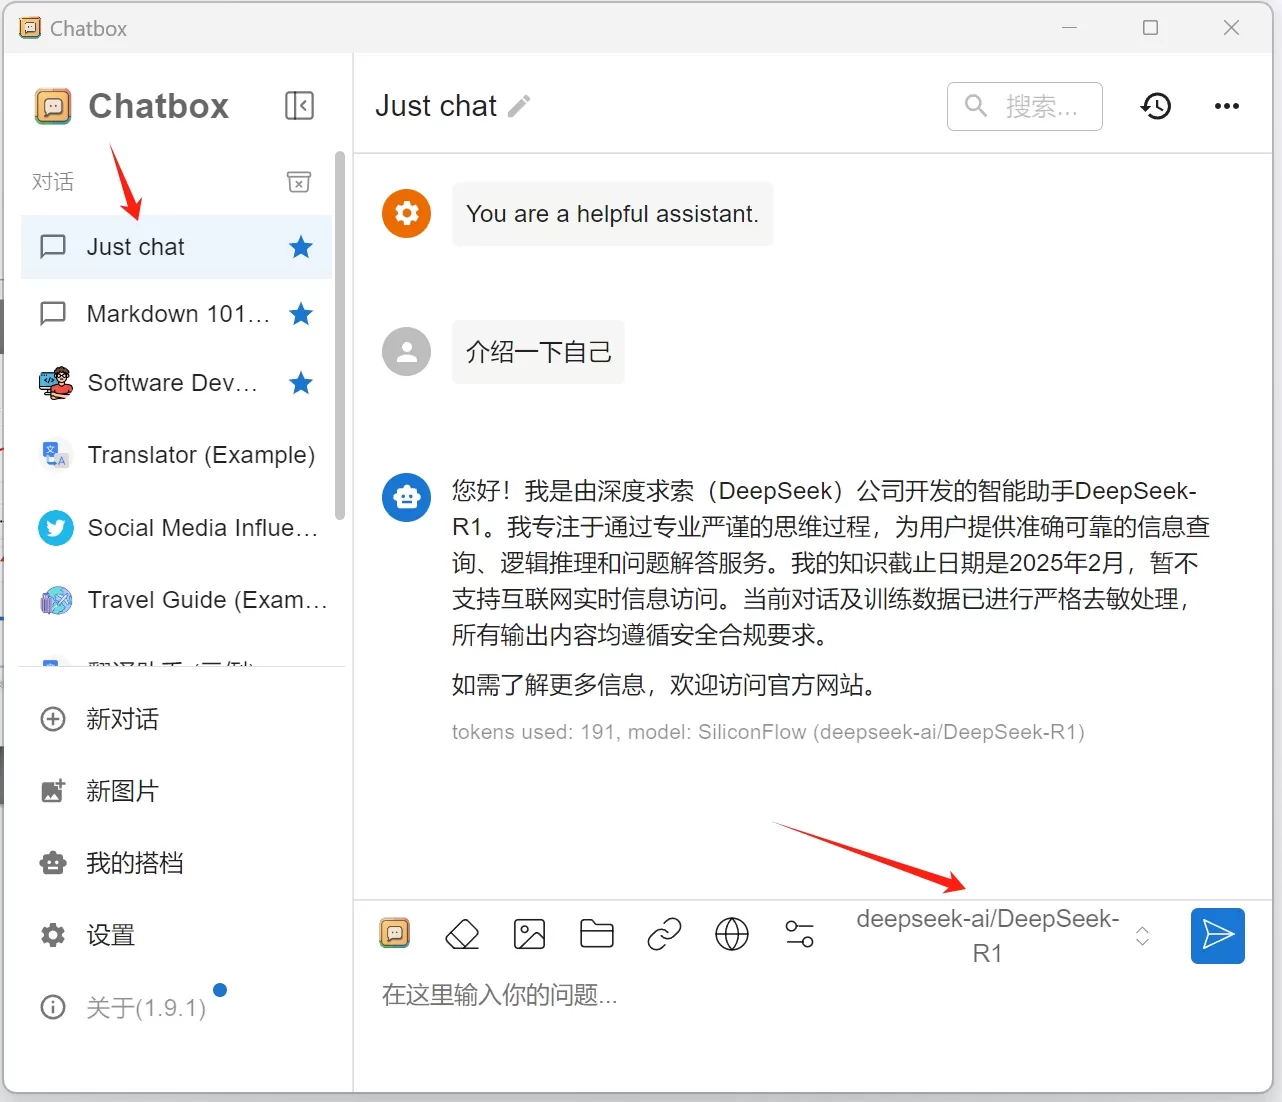Edit the Just chat title with the pencil icon

tap(519, 106)
